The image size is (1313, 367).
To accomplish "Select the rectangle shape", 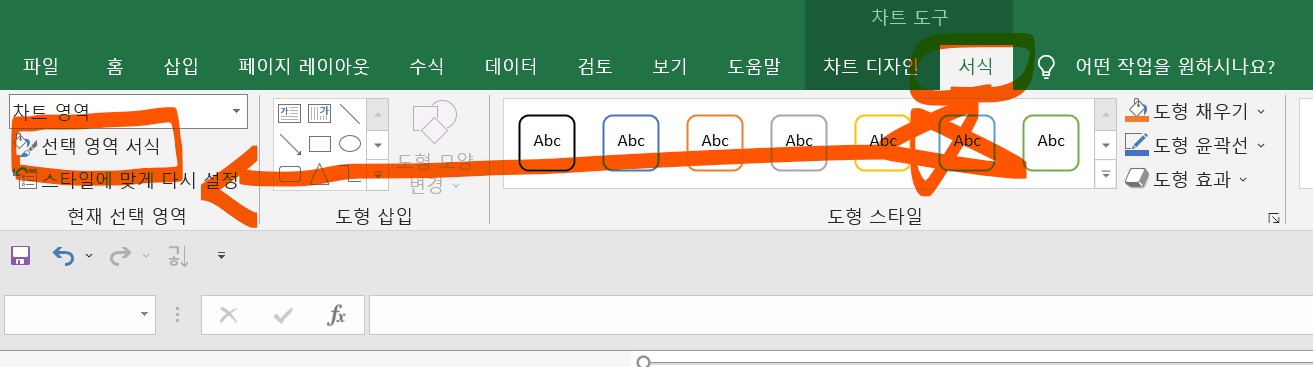I will [320, 143].
